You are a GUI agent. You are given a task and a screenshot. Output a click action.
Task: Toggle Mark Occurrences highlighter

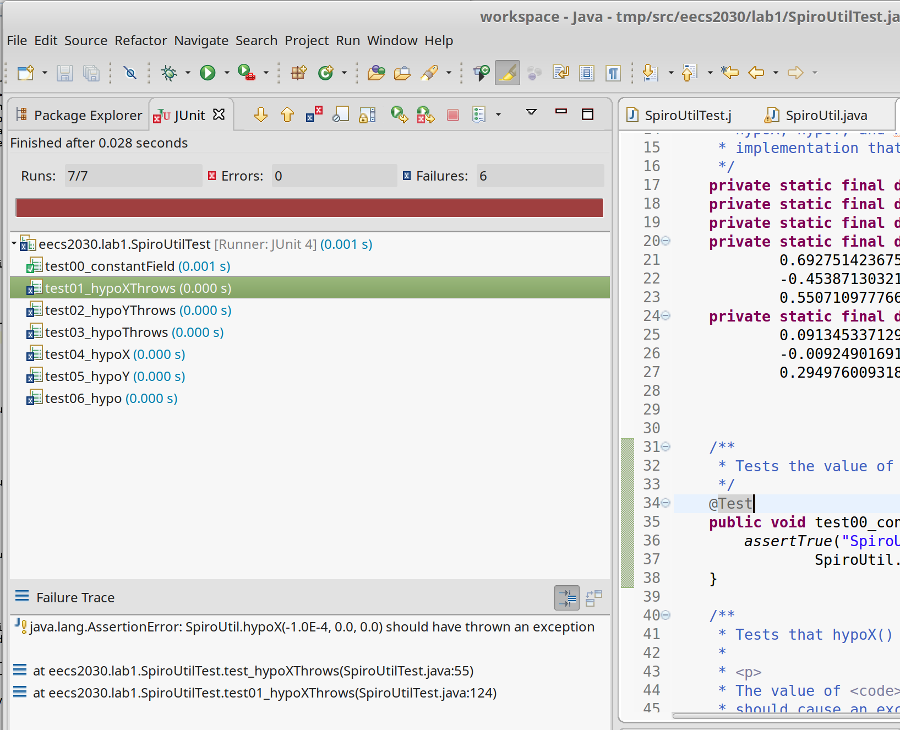click(507, 73)
